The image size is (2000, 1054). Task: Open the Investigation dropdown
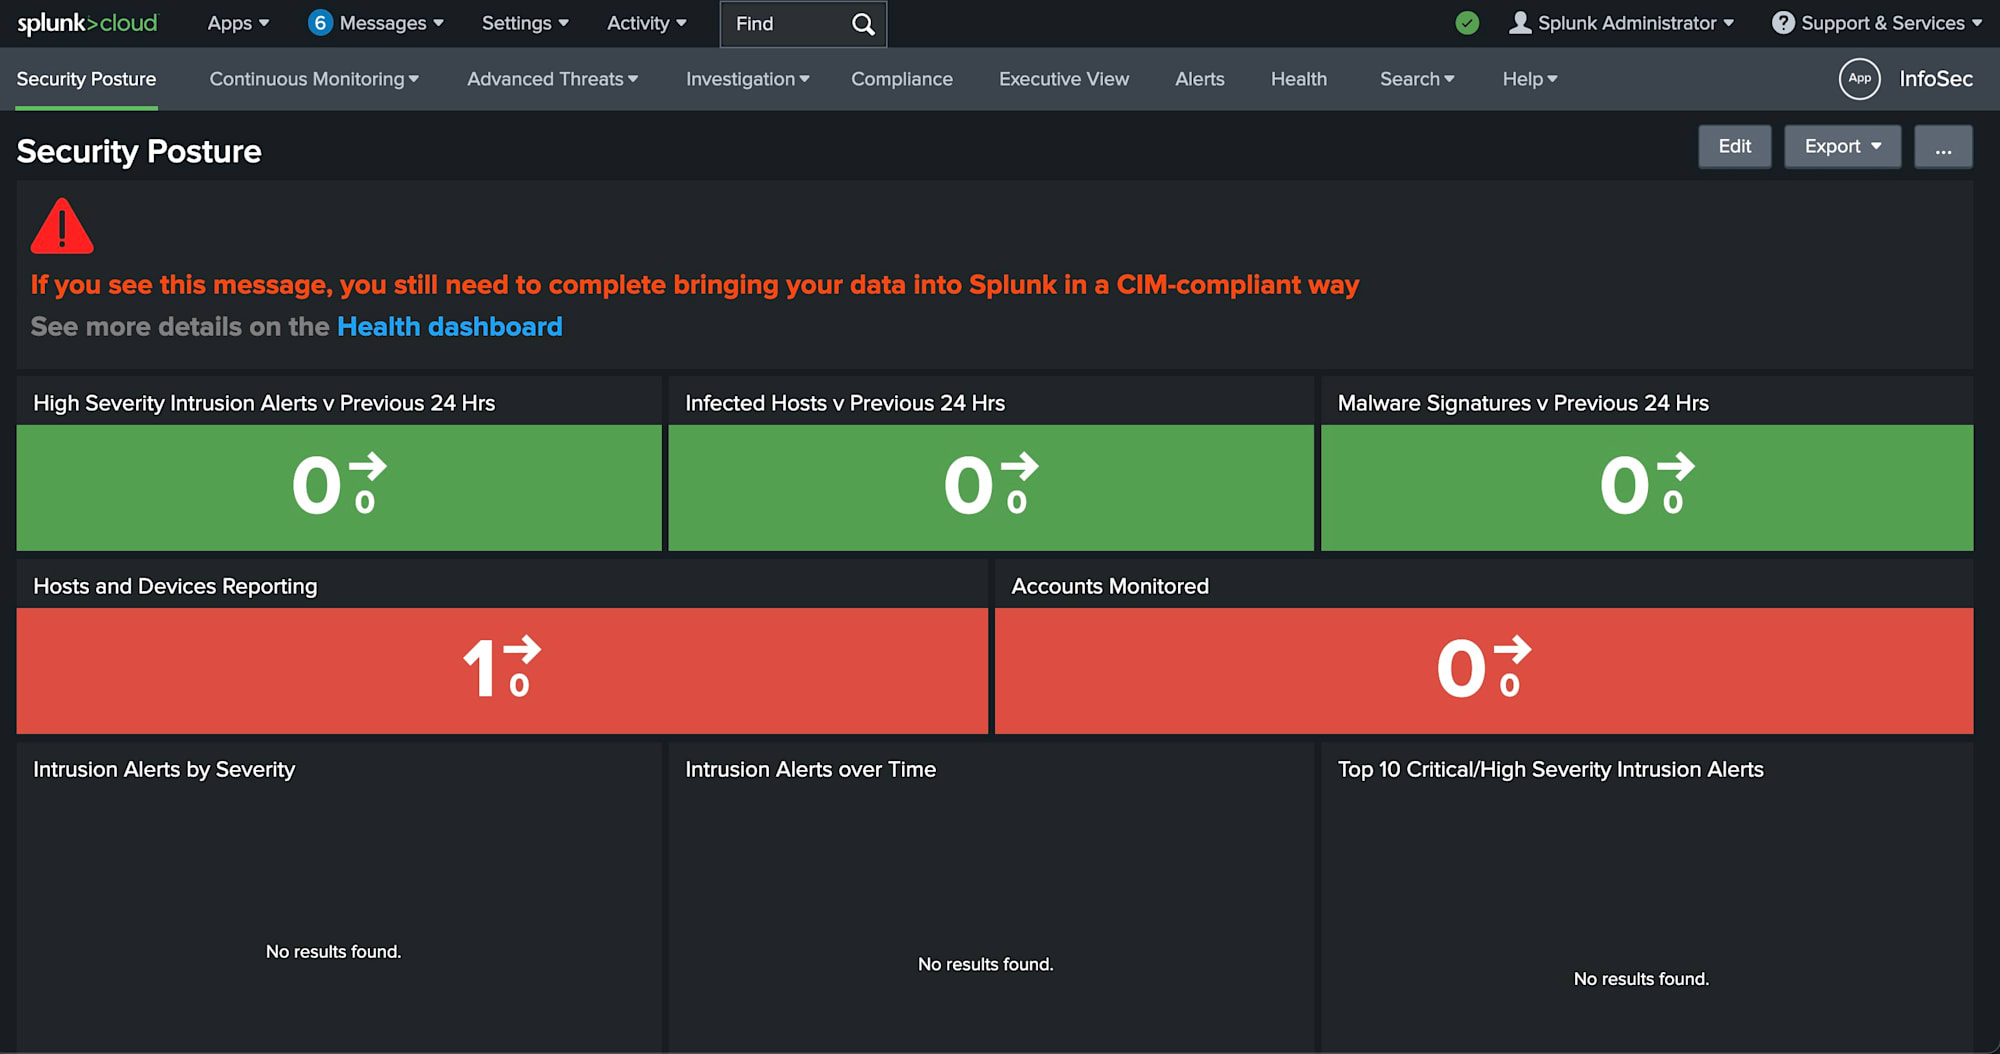pos(748,79)
